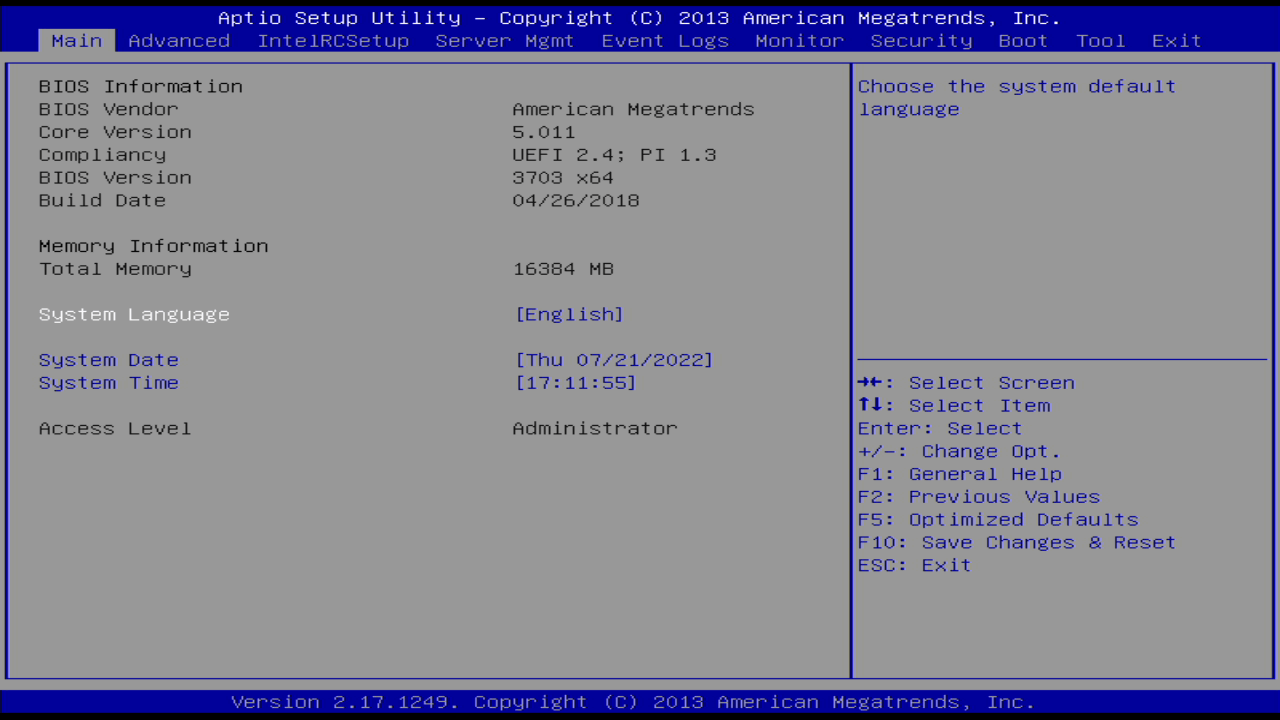Open the IntelRCSetup tab
Screen dimensions: 1280x720
tap(333, 41)
